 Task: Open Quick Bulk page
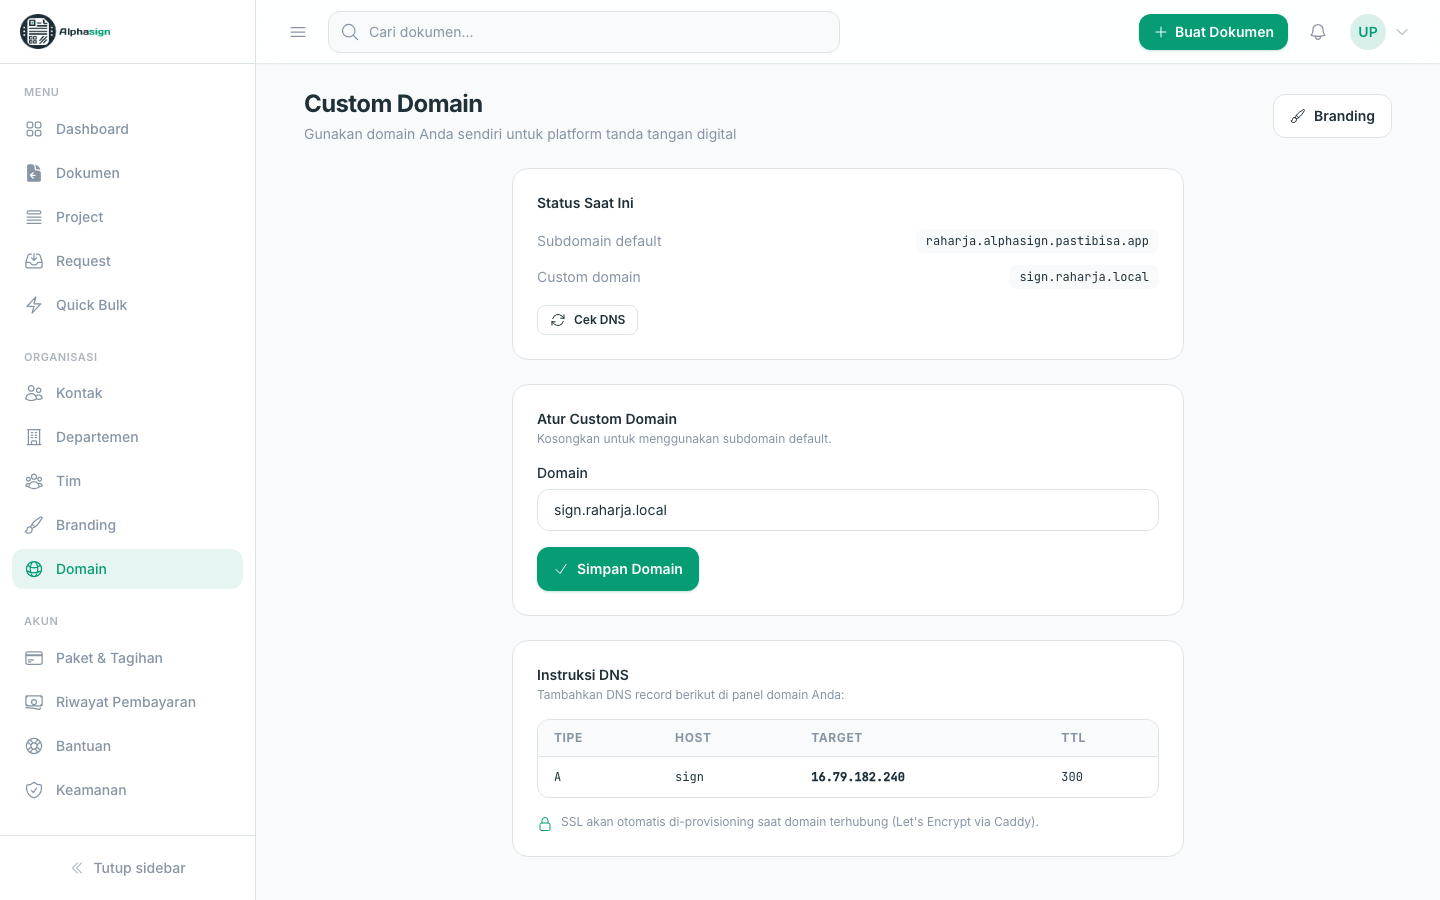127,305
